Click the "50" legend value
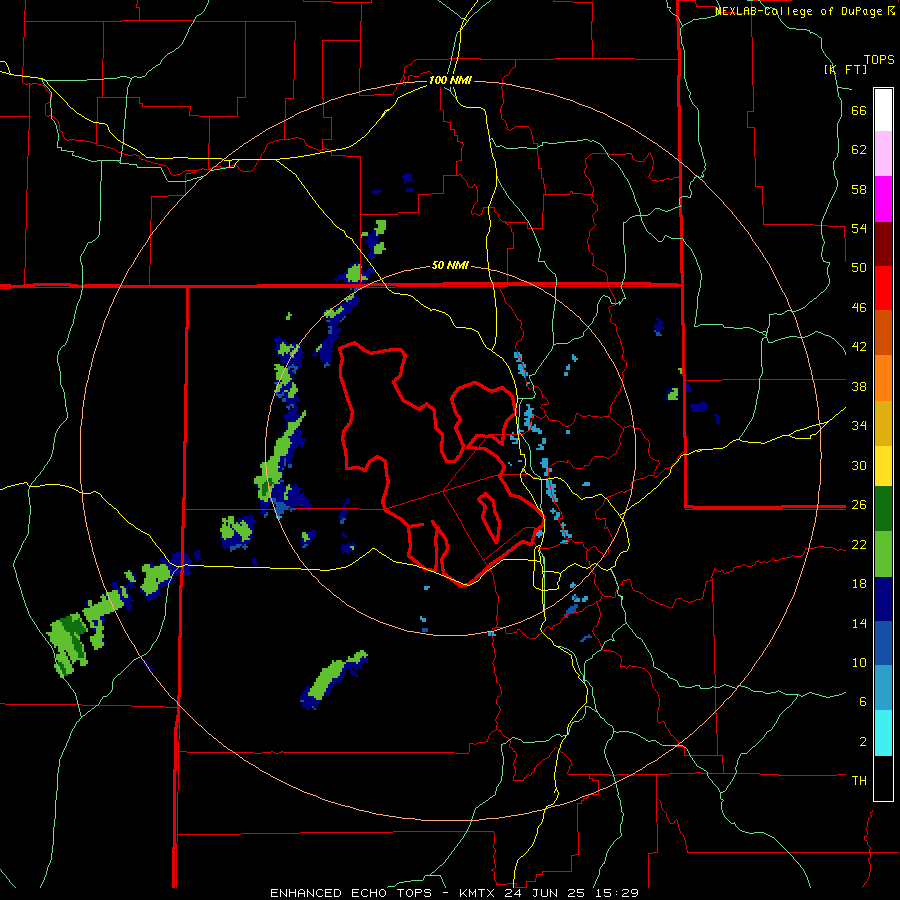Viewport: 900px width, 900px height. coord(859,268)
